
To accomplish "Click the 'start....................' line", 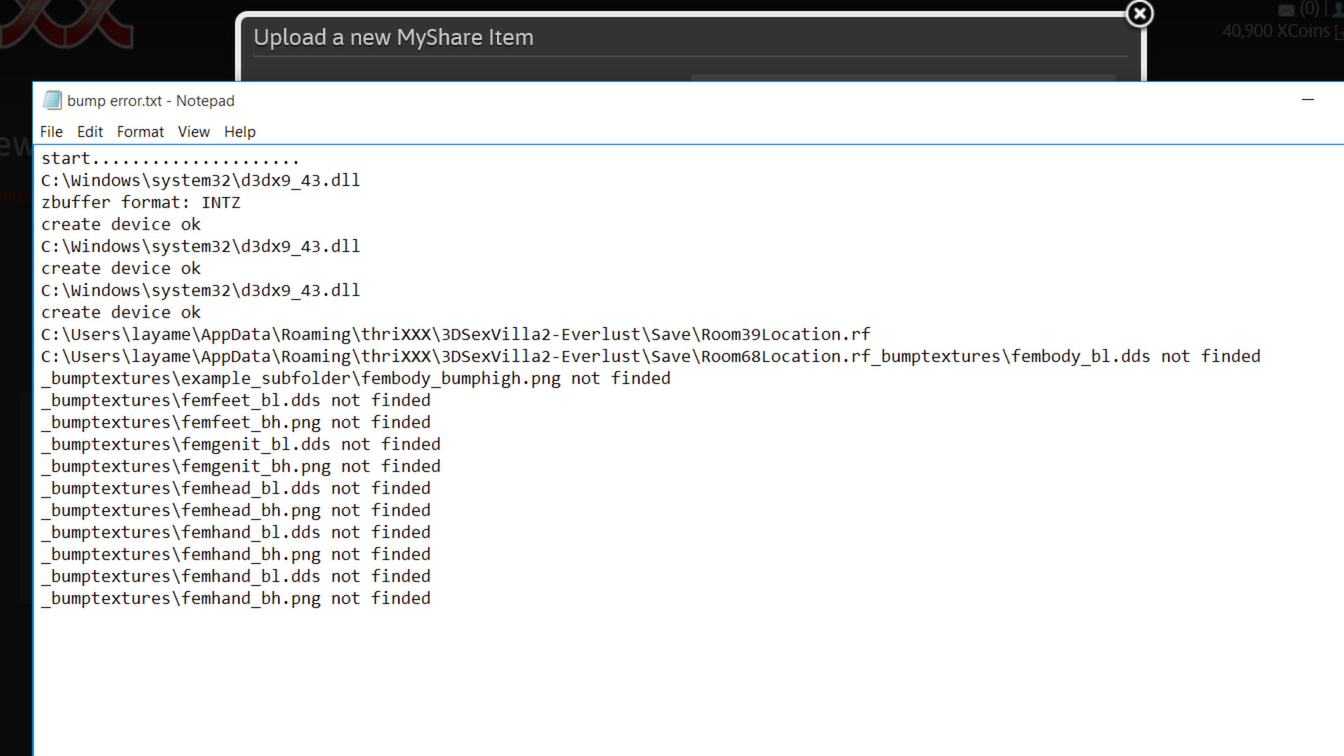I will (170, 158).
